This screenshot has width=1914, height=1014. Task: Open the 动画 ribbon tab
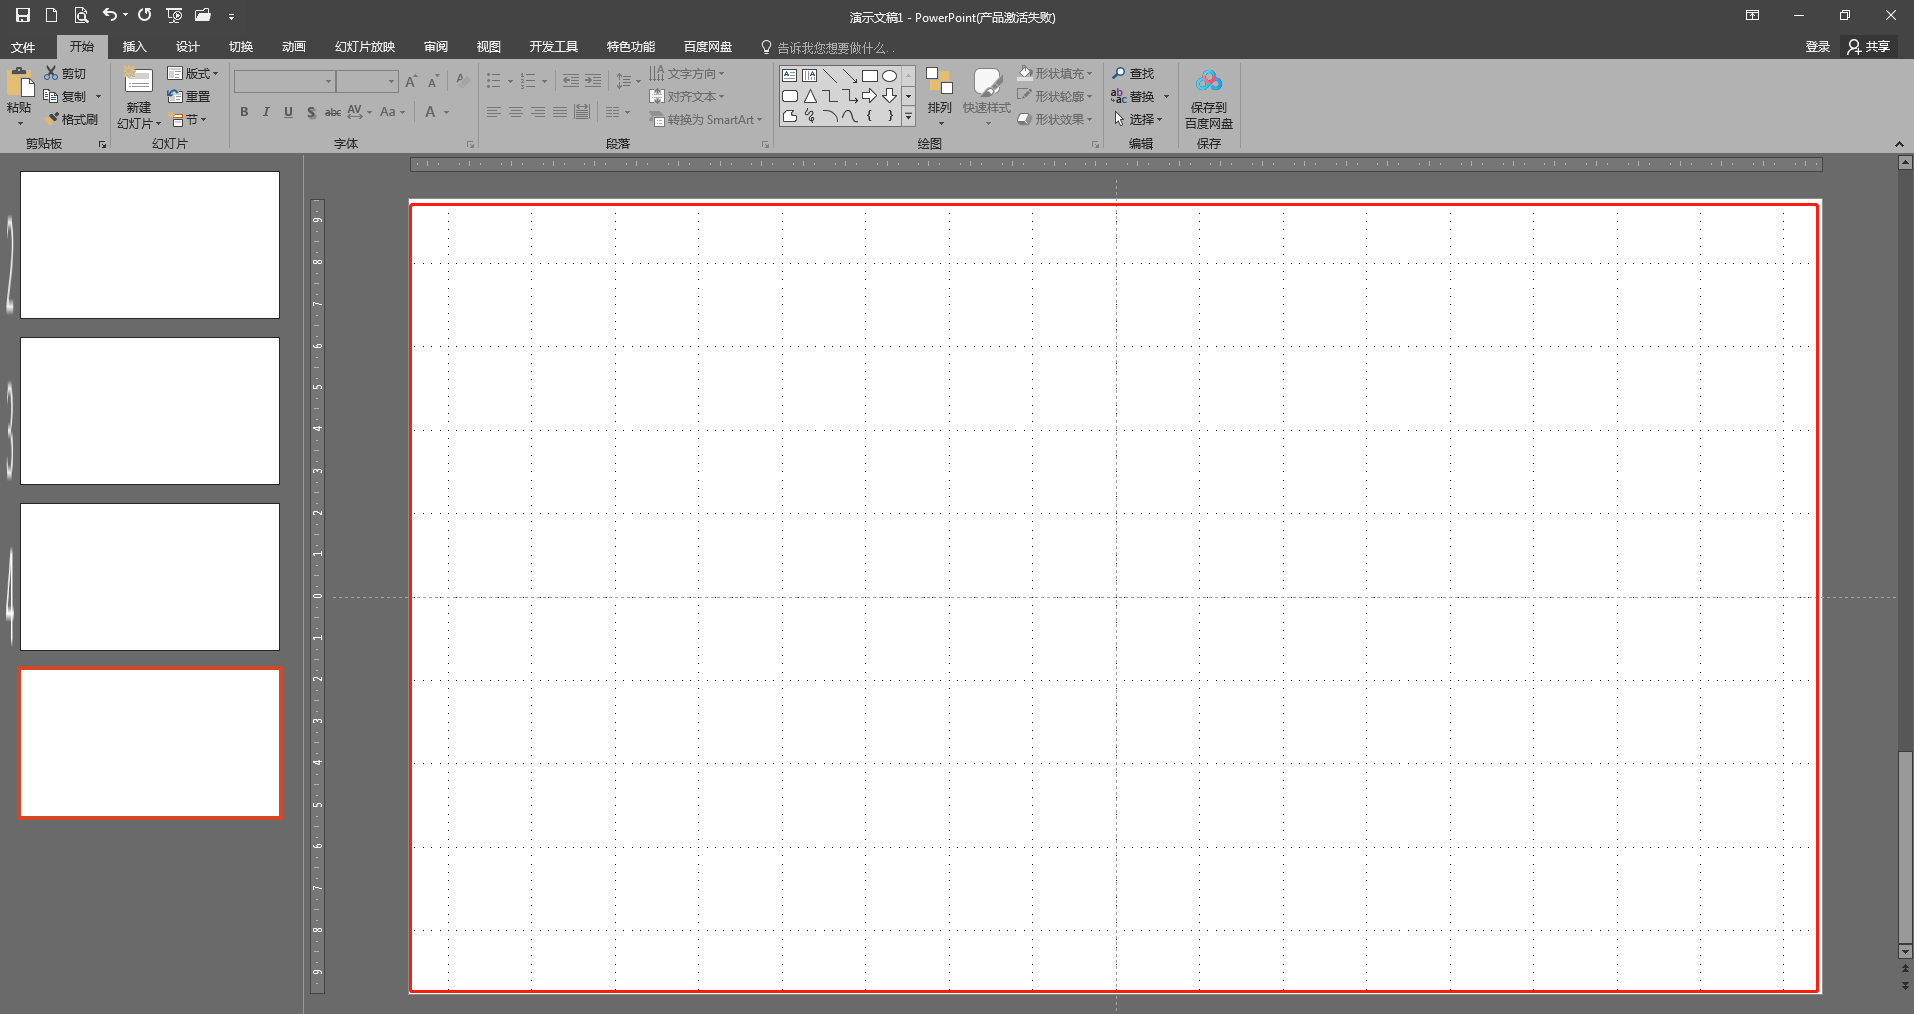tap(293, 47)
